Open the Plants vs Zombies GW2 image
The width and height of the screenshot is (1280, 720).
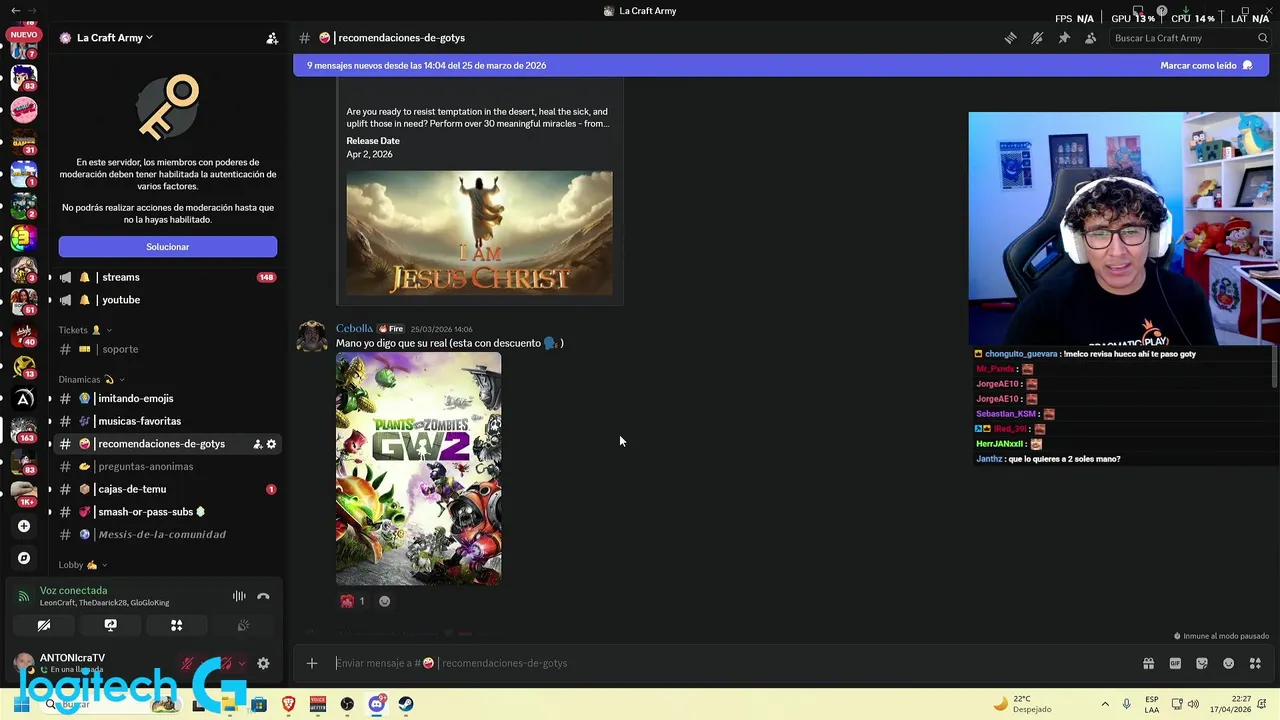click(418, 469)
